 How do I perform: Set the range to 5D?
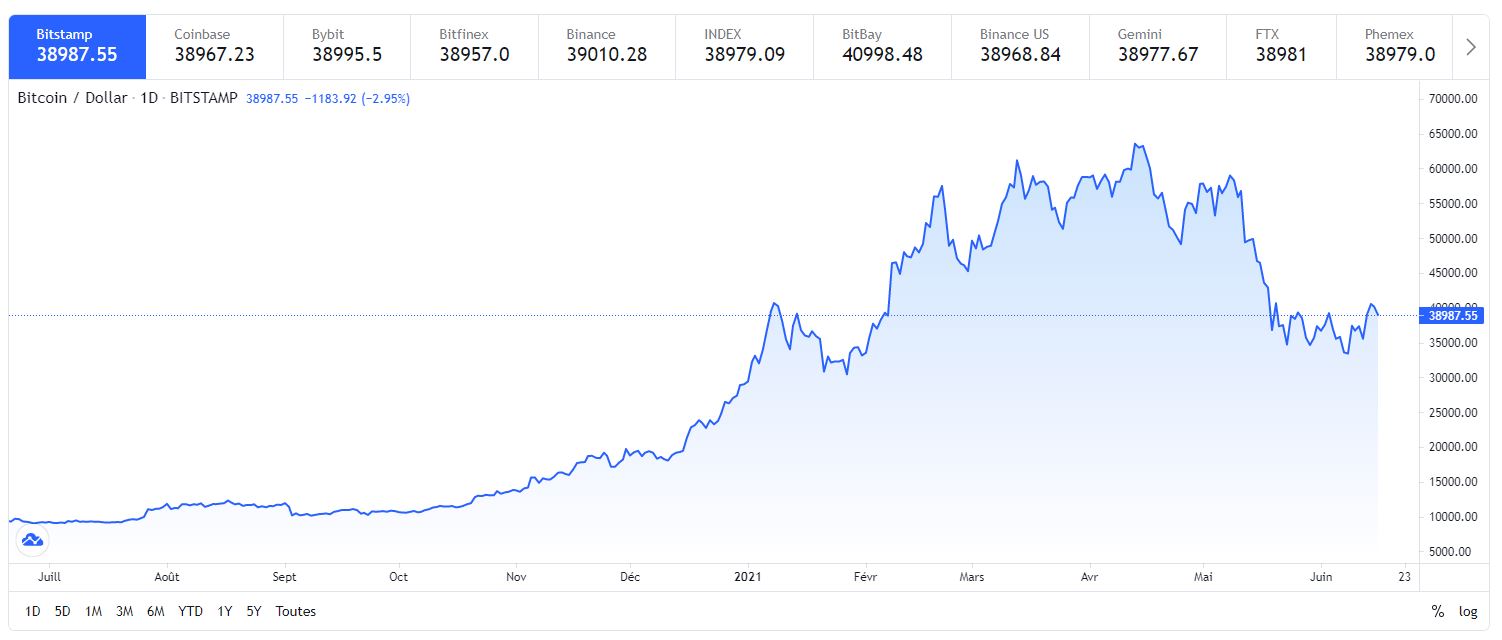pos(62,611)
